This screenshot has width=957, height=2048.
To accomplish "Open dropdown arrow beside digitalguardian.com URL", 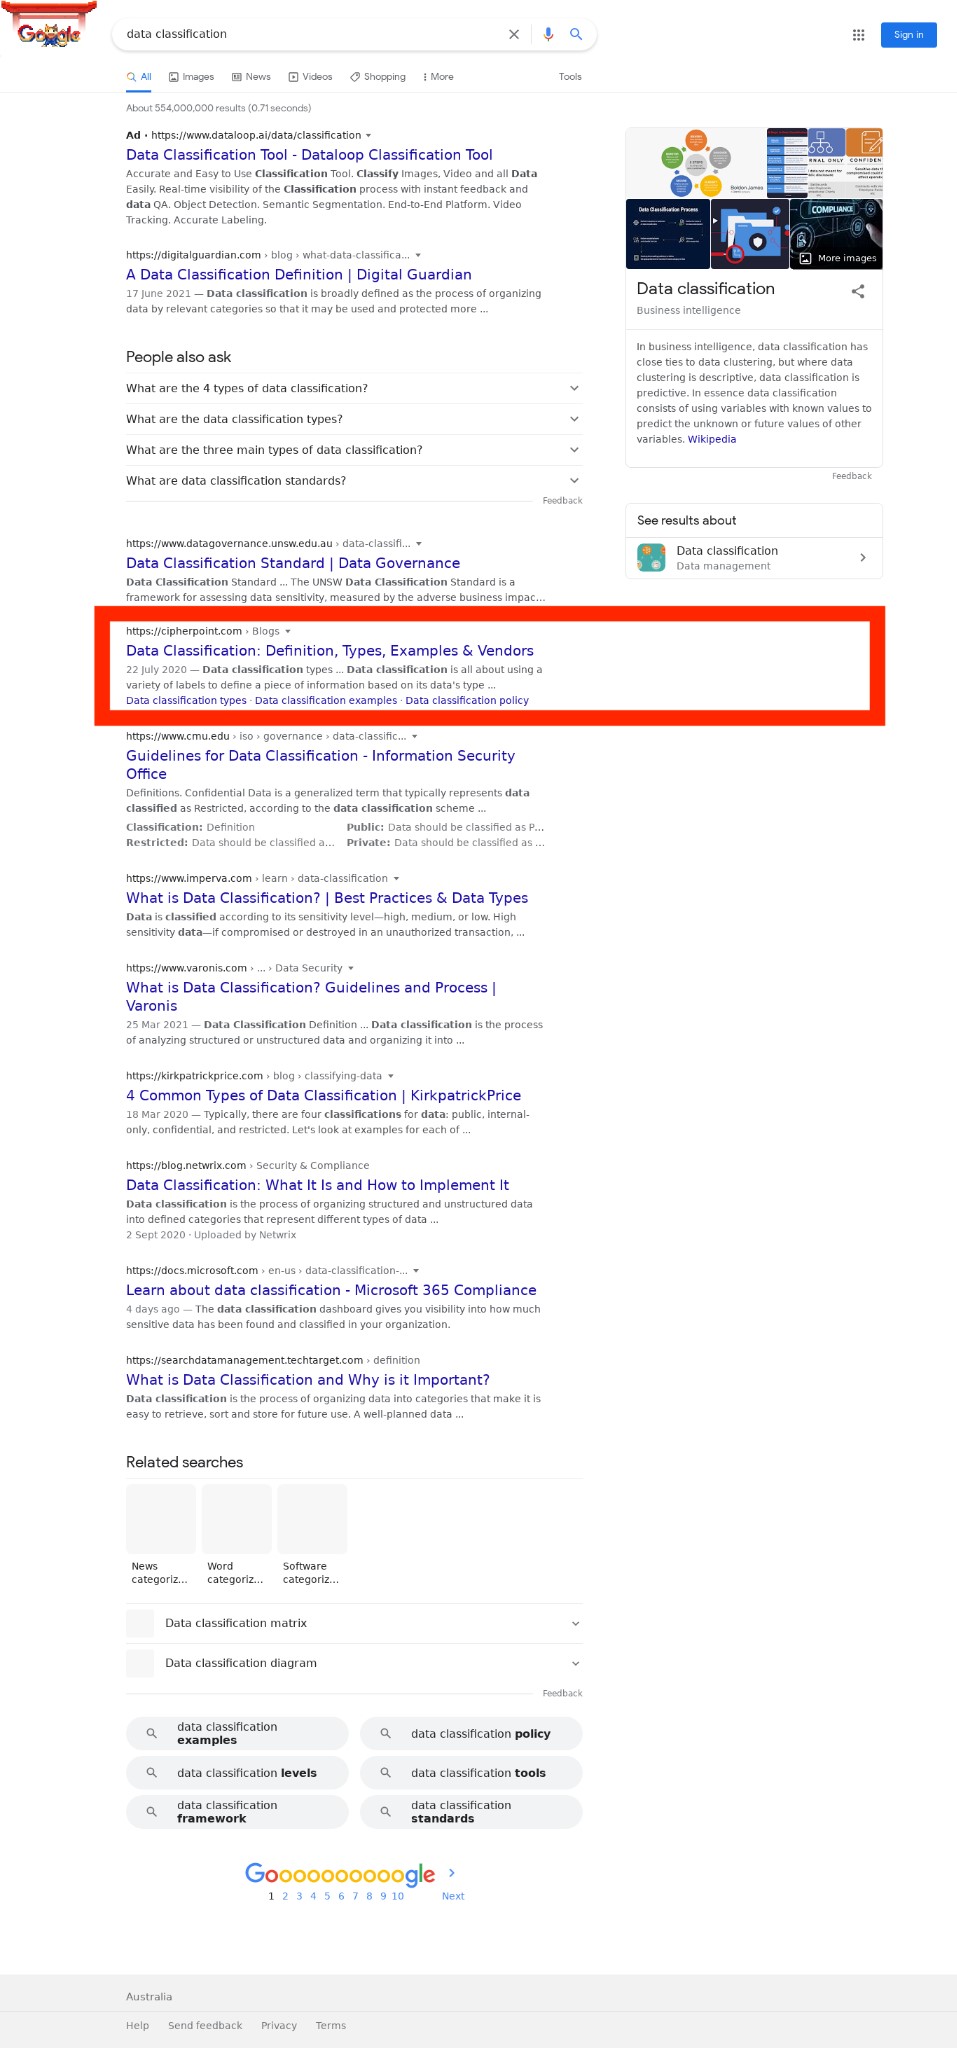I will 418,255.
